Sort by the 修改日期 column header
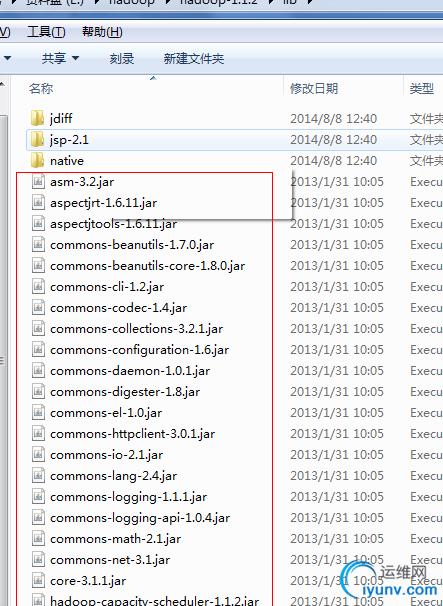Viewport: 443px width, 606px height. pyautogui.click(x=314, y=89)
